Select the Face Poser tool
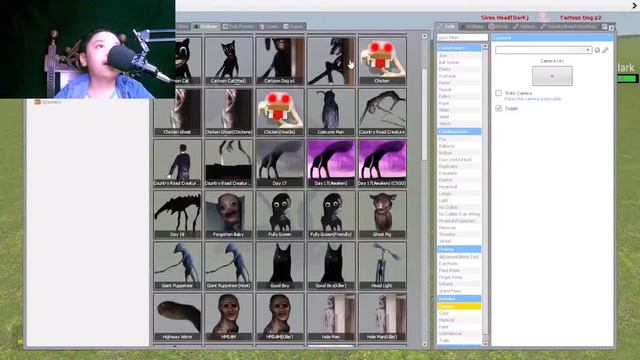The width and height of the screenshot is (640, 360). [459, 270]
